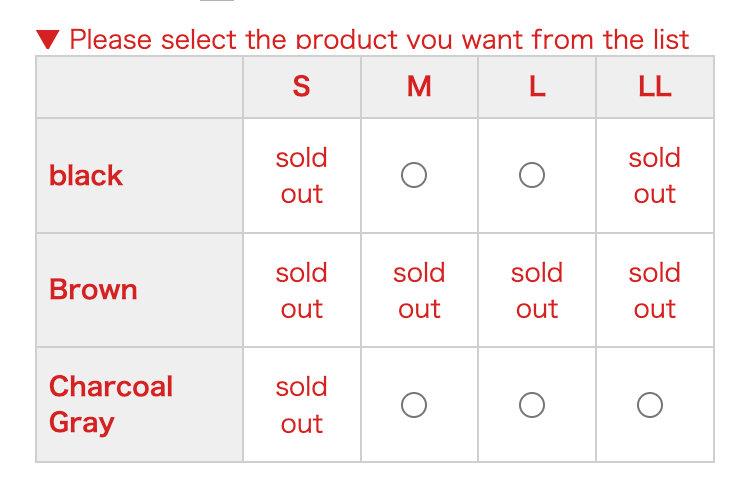The image size is (754, 482).
Task: Choose Charcoal Gray in size M
Action: click(414, 405)
